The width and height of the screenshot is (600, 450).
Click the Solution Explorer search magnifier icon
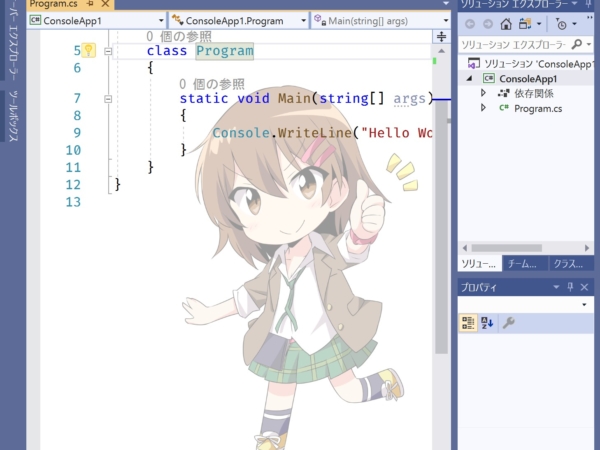tap(577, 45)
